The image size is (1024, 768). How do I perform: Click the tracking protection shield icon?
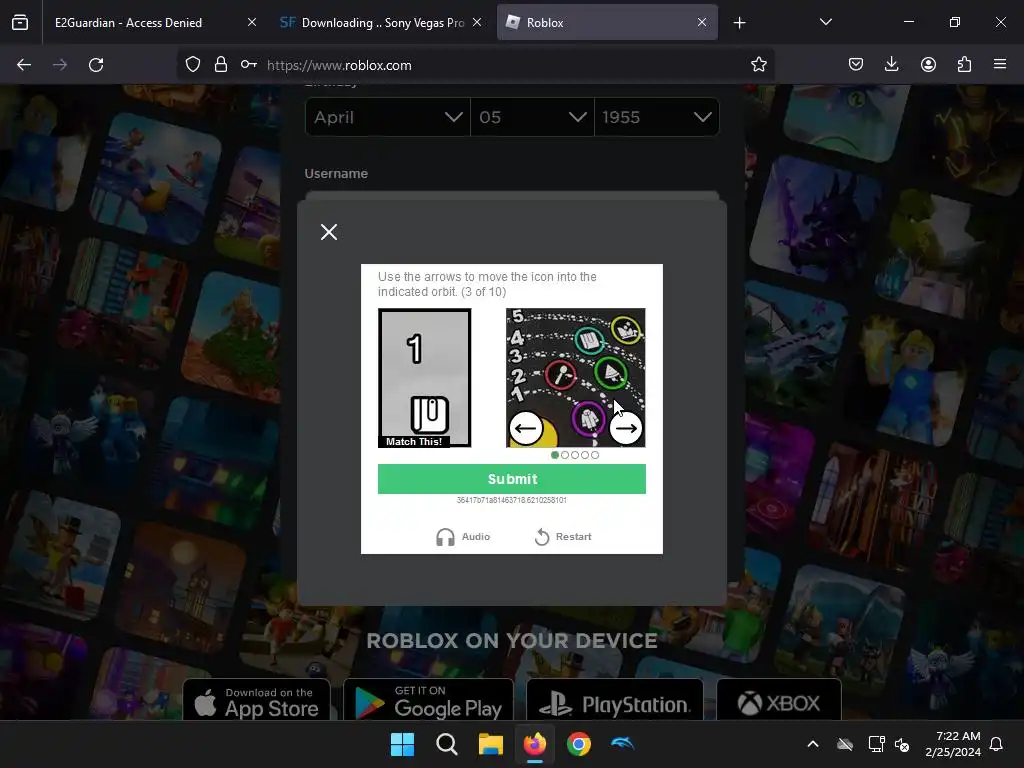pos(193,65)
